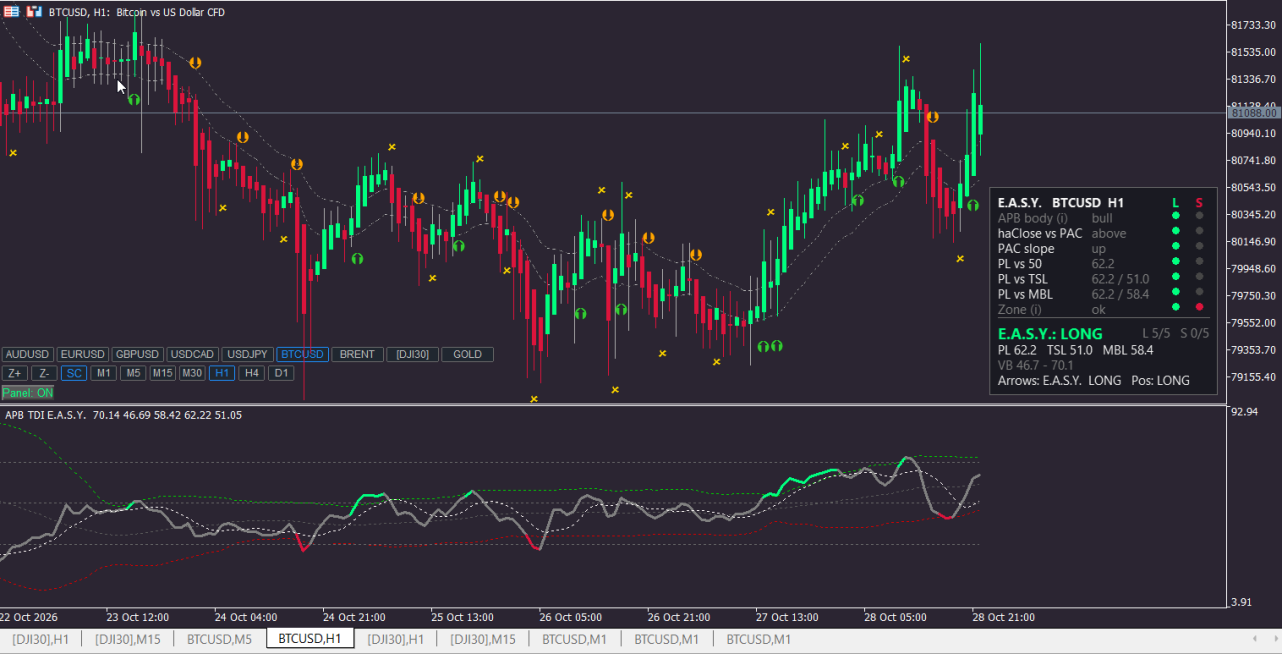Change timeframe to H4
The width and height of the screenshot is (1282, 654).
251,373
